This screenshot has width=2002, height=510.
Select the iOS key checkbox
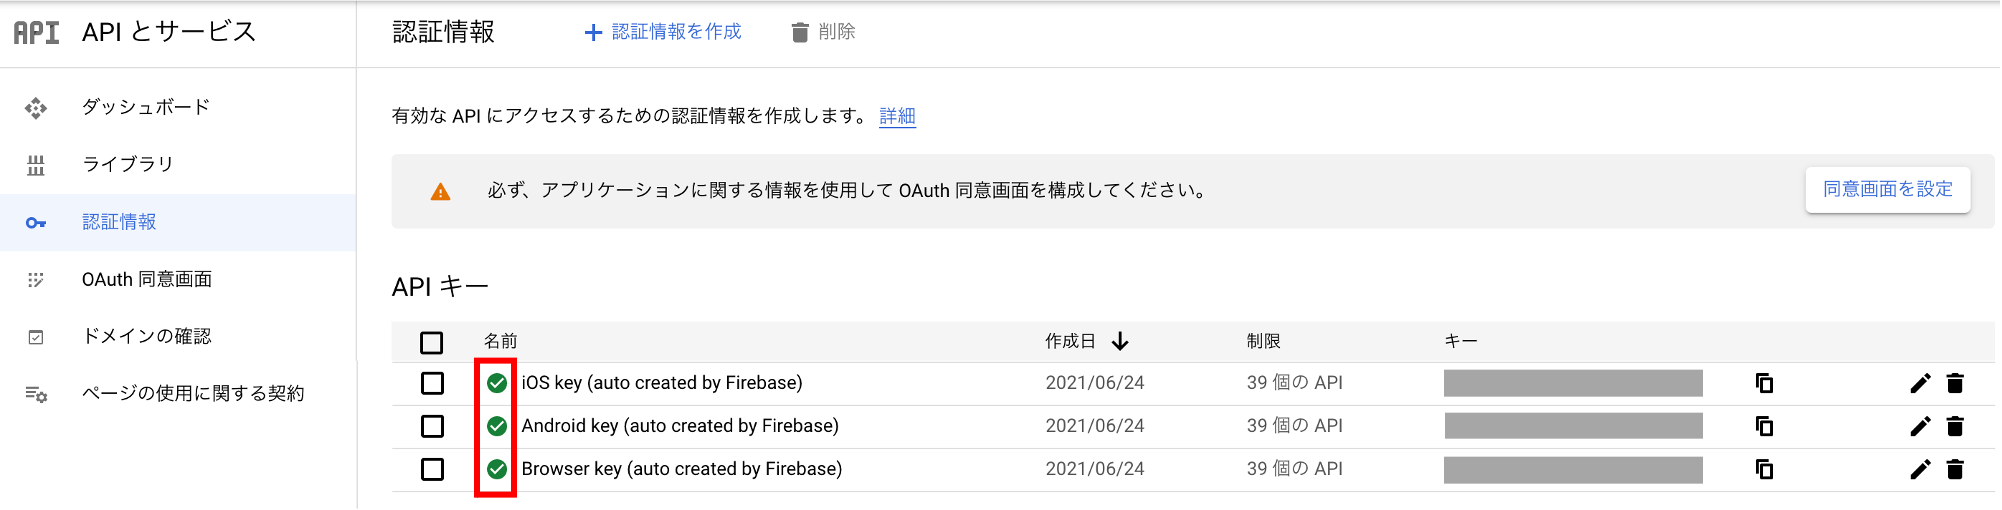432,383
